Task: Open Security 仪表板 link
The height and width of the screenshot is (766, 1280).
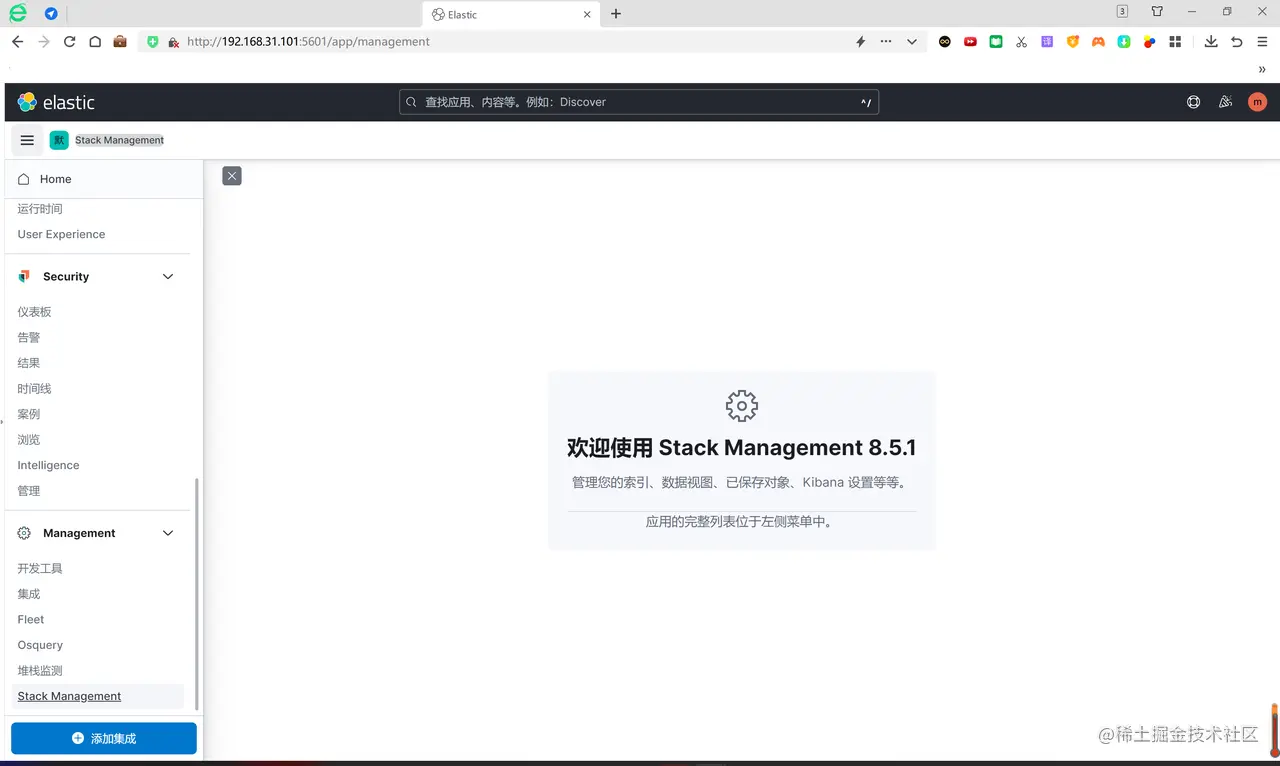Action: coord(34,312)
